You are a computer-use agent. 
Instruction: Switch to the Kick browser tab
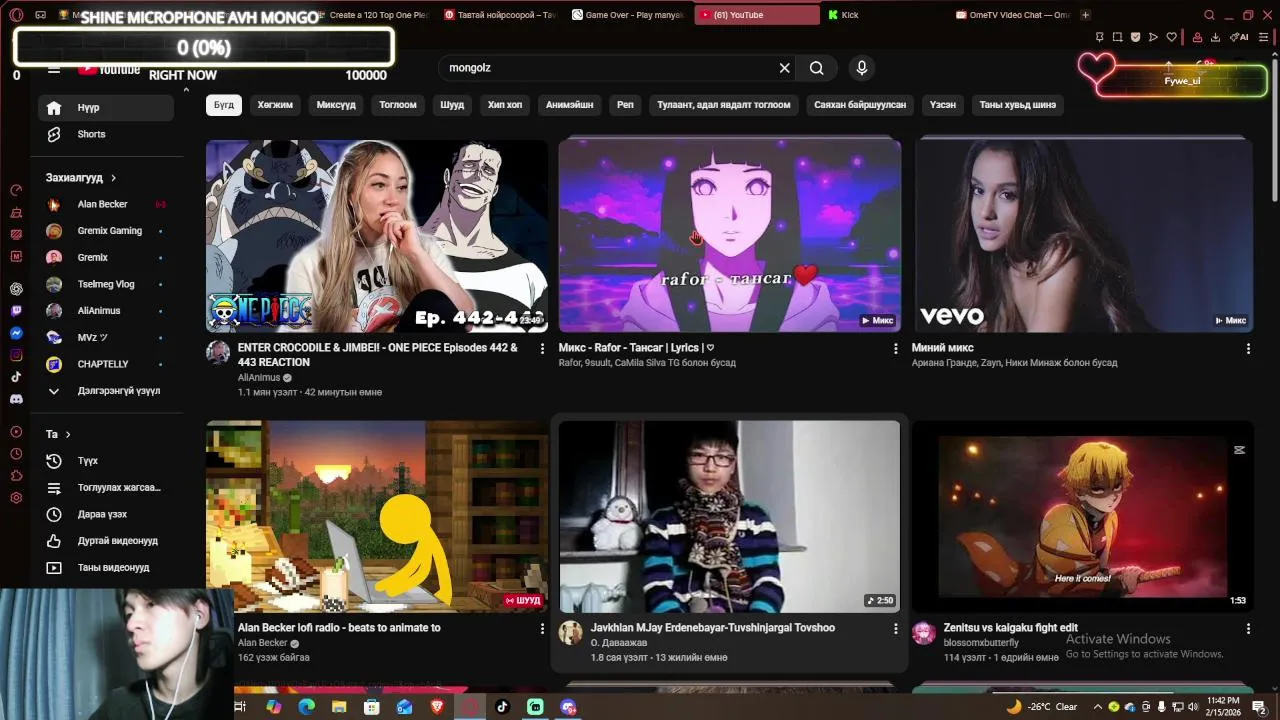[x=880, y=15]
